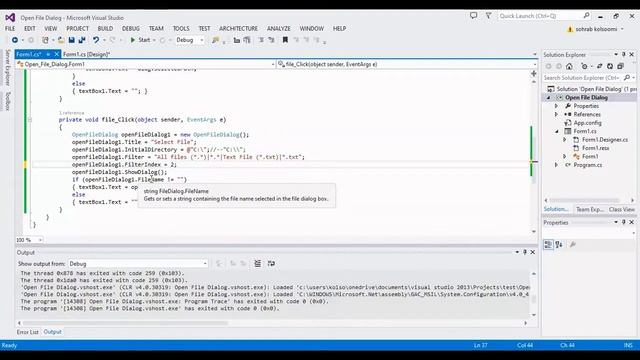Select App.config in Solution Explorer
This screenshot has height=360, width=640.
587,123
